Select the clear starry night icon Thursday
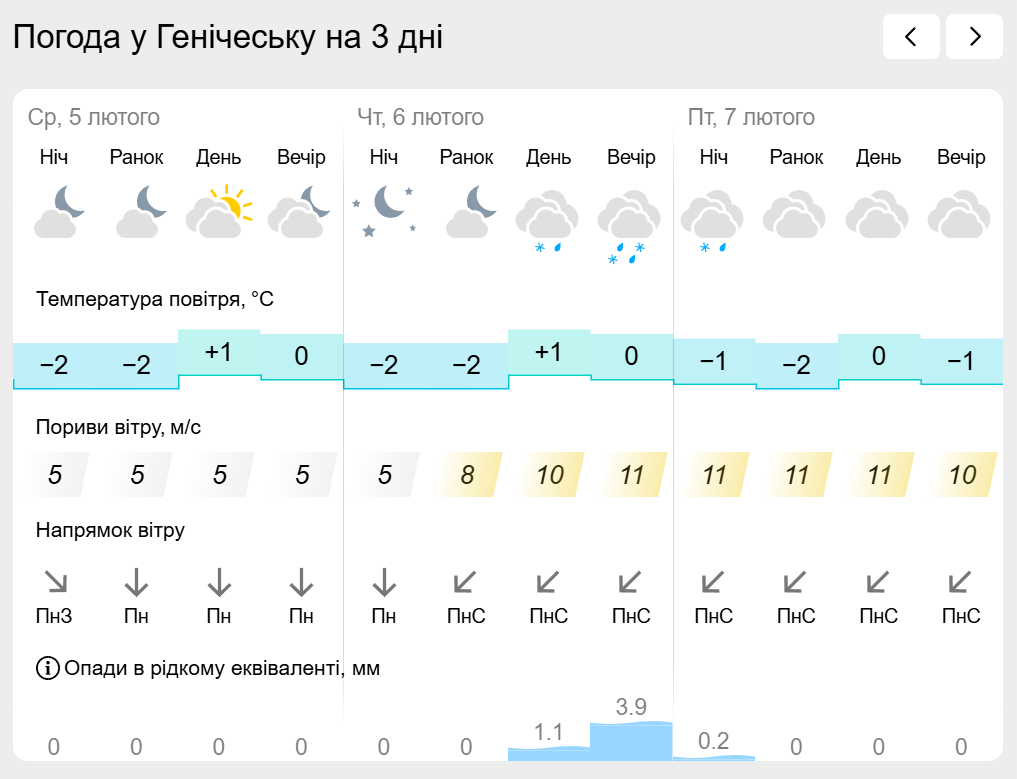 click(x=384, y=211)
